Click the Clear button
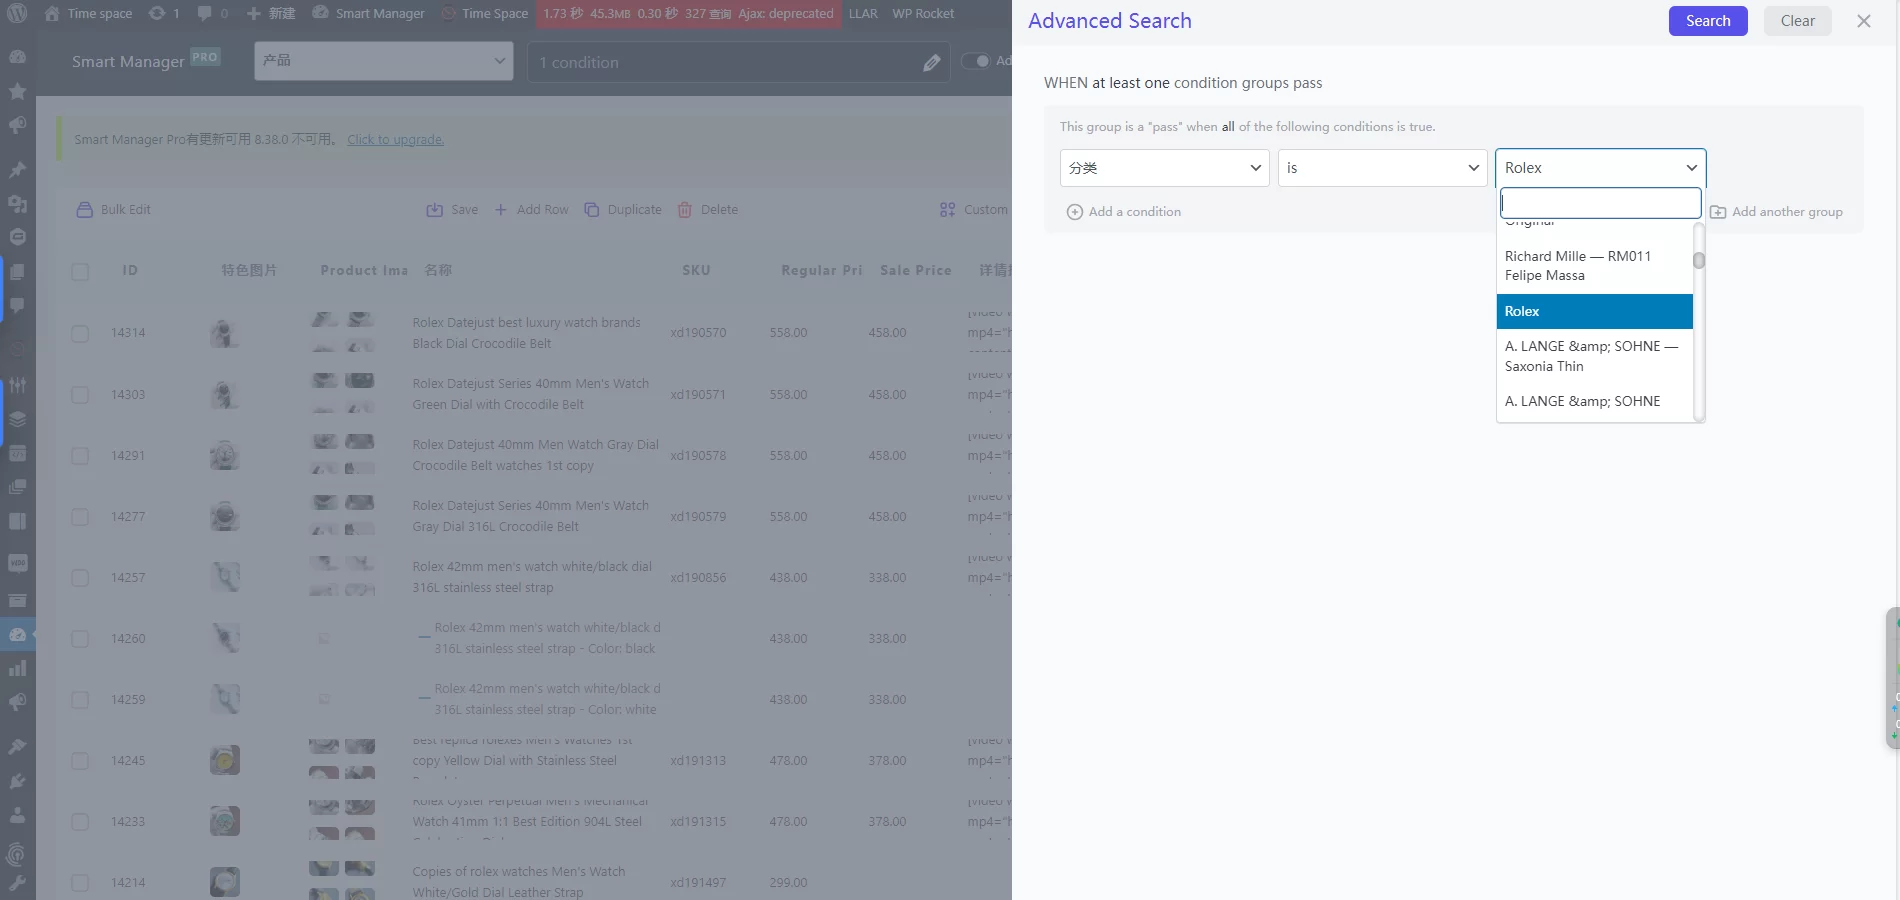The height and width of the screenshot is (900, 1900). pyautogui.click(x=1797, y=21)
